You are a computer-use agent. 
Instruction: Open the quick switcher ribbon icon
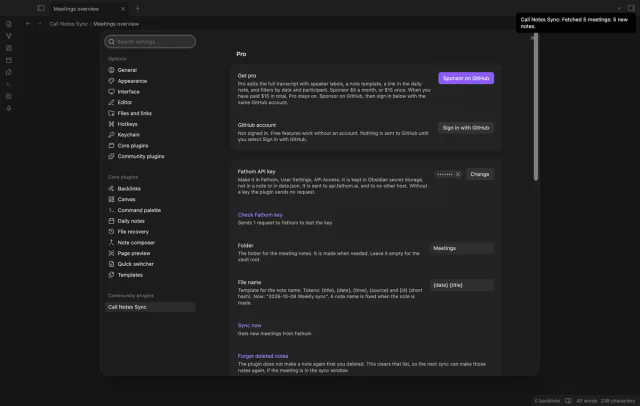[x=9, y=24]
